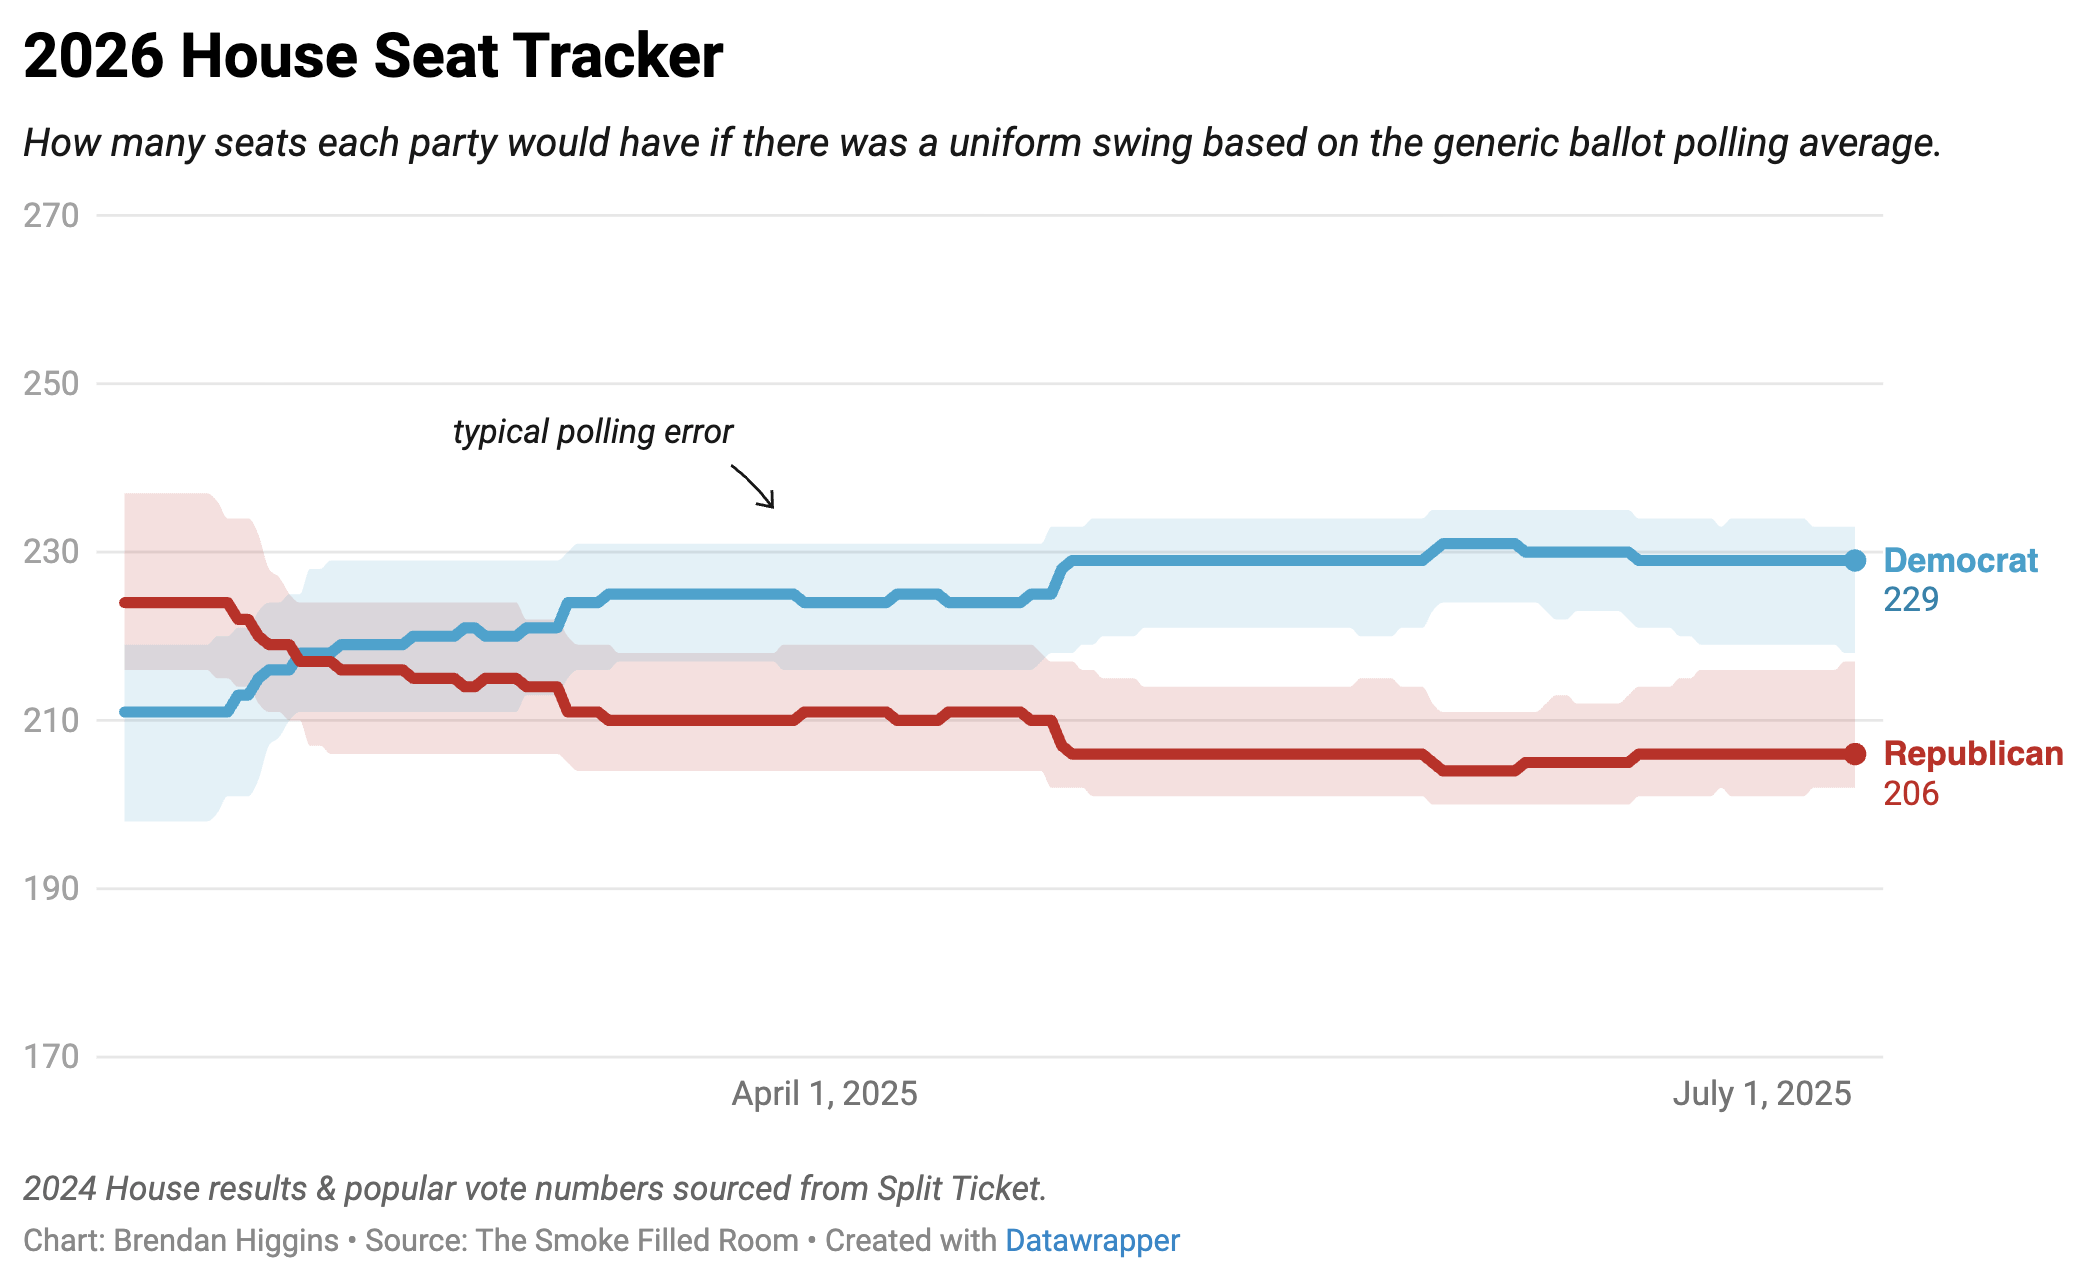Click the July 1, 2025 axis label
The height and width of the screenshot is (1284, 2084).
pyautogui.click(x=1762, y=1093)
